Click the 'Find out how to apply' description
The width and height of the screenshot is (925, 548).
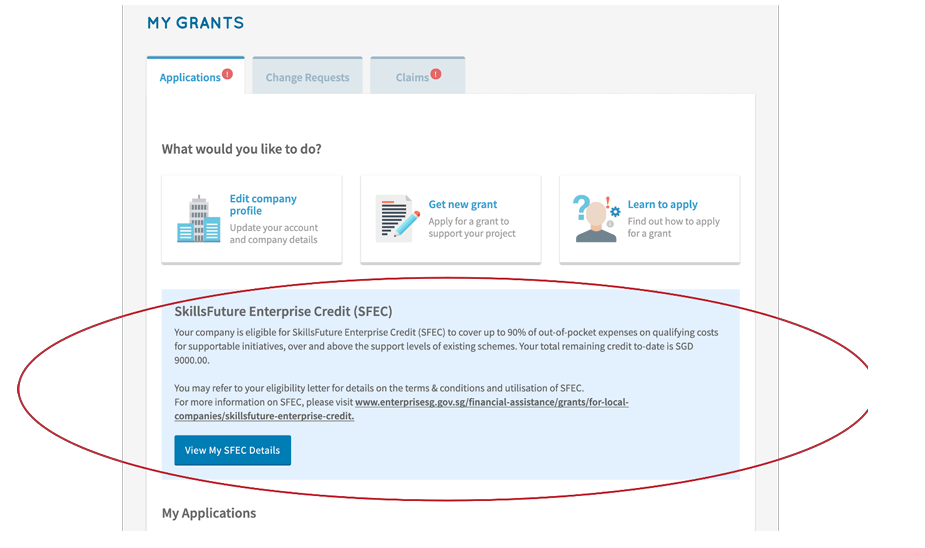tap(673, 228)
